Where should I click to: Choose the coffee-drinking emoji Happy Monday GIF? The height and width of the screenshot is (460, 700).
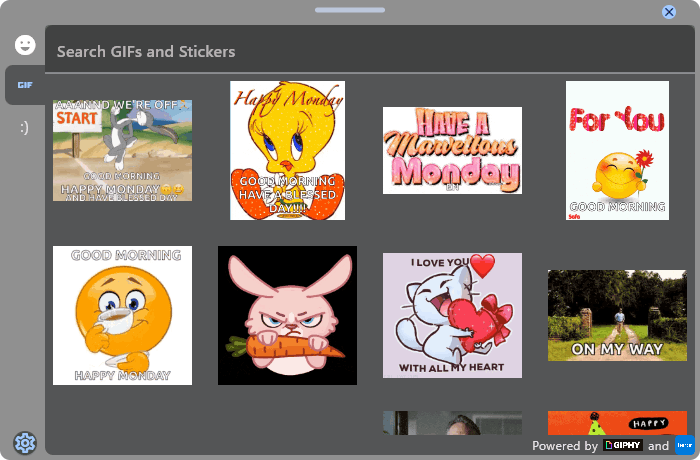tap(122, 315)
